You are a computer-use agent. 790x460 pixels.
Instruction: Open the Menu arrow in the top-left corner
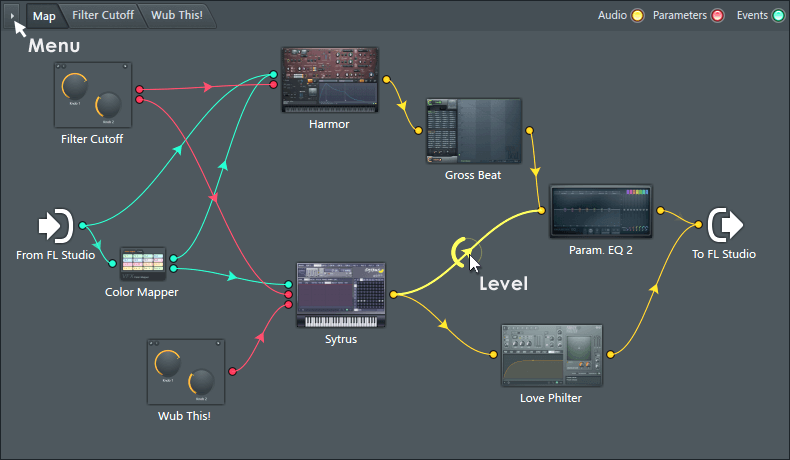pos(12,16)
